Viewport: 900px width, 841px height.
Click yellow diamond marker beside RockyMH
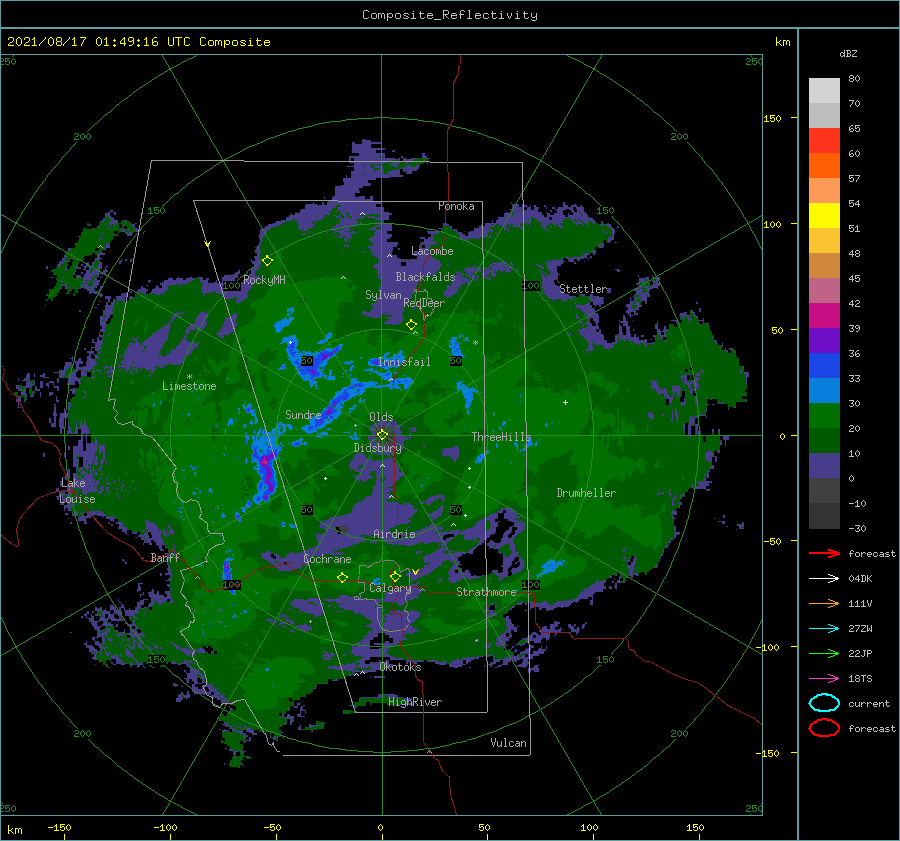click(x=267, y=261)
